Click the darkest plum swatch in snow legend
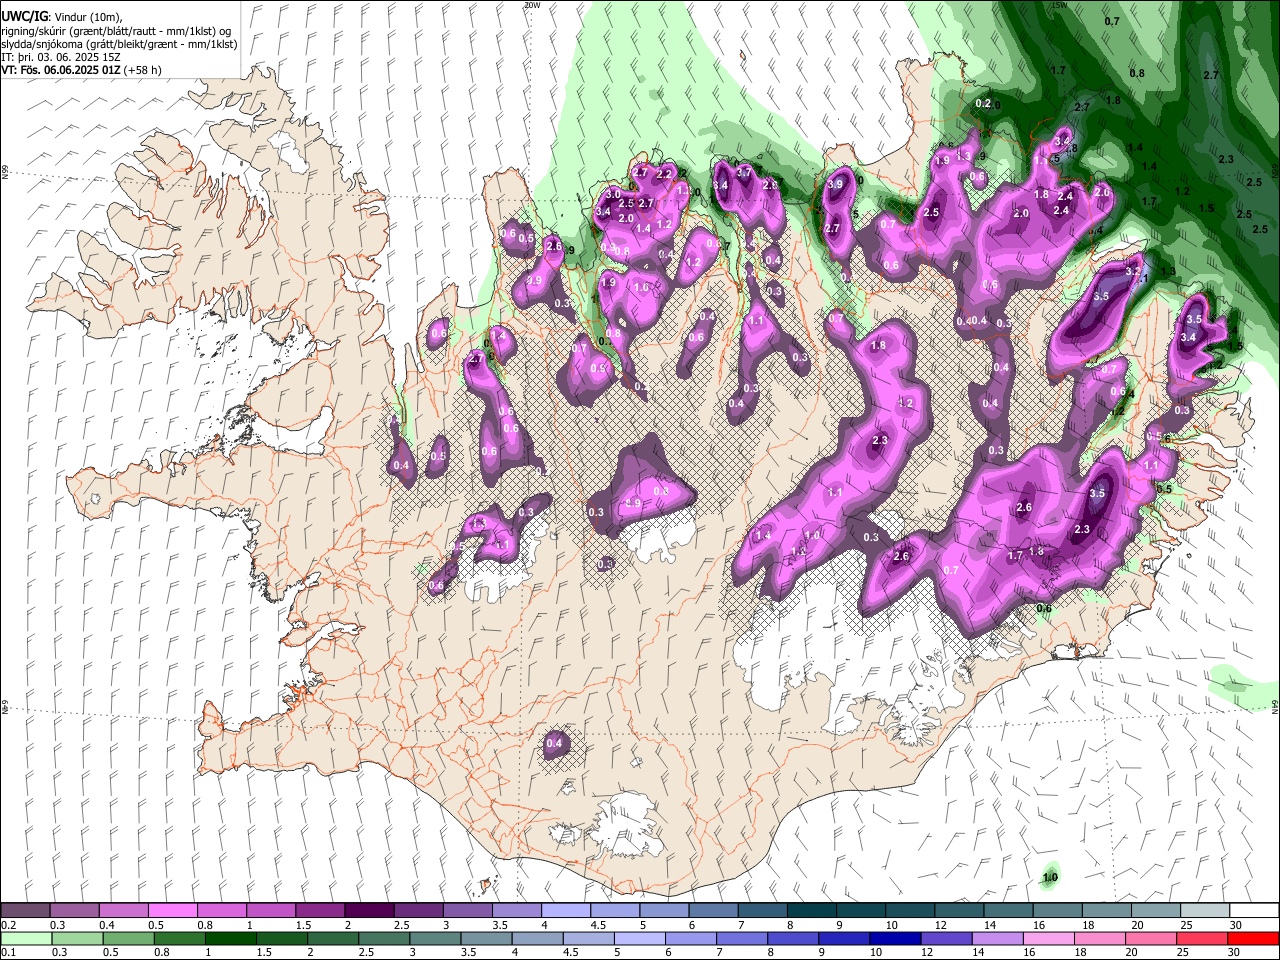1280x960 pixels. (x=369, y=911)
